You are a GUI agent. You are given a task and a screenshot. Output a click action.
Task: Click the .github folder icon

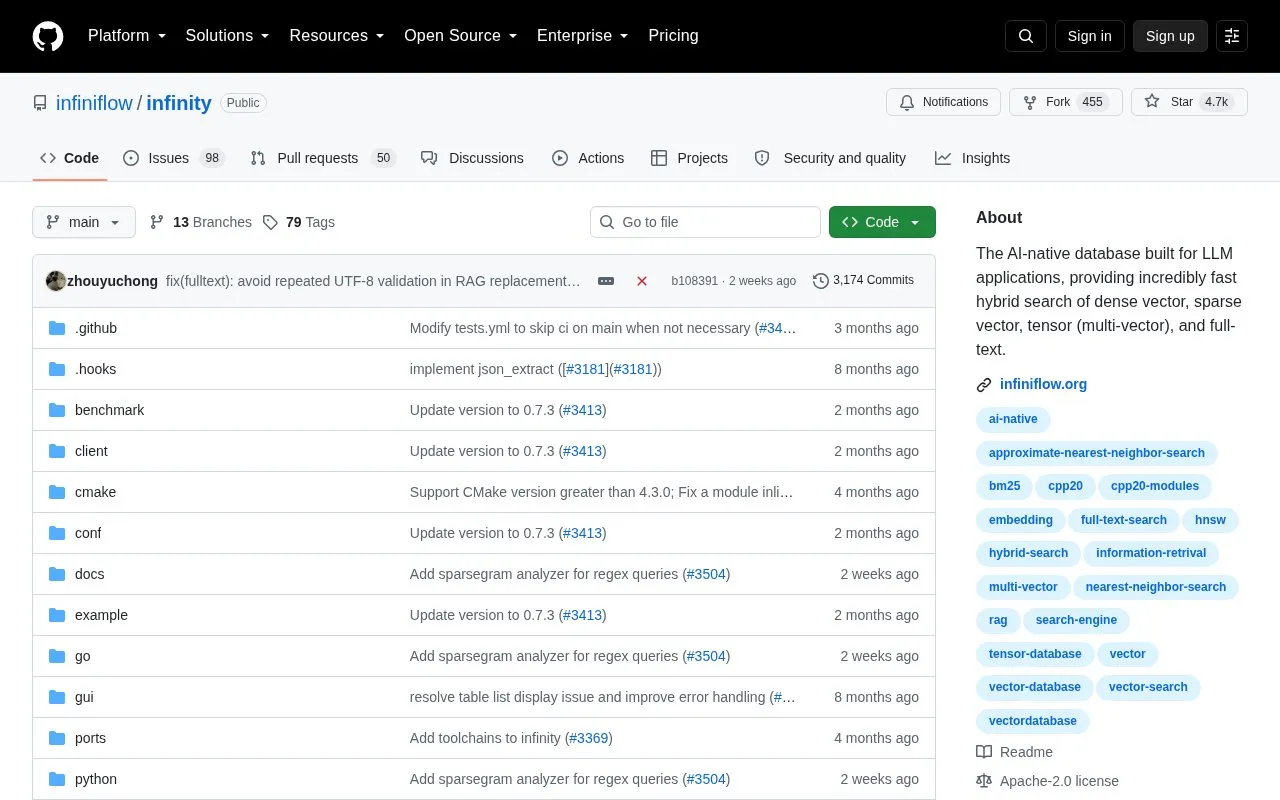(57, 328)
